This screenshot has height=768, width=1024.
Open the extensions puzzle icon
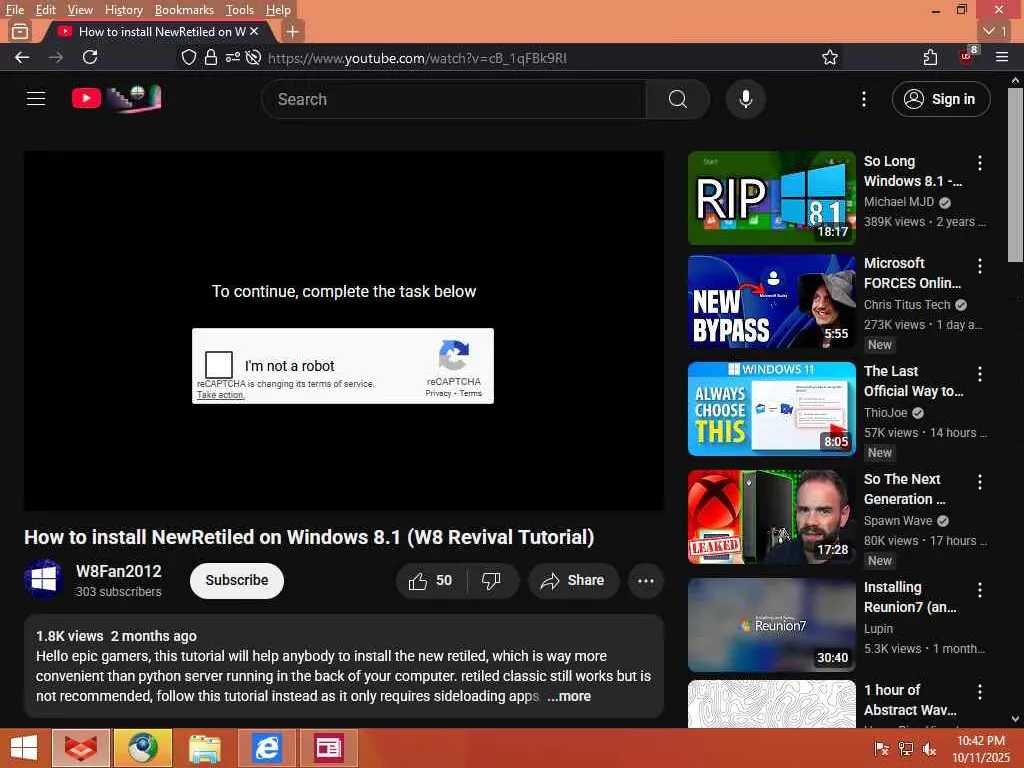pyautogui.click(x=931, y=57)
